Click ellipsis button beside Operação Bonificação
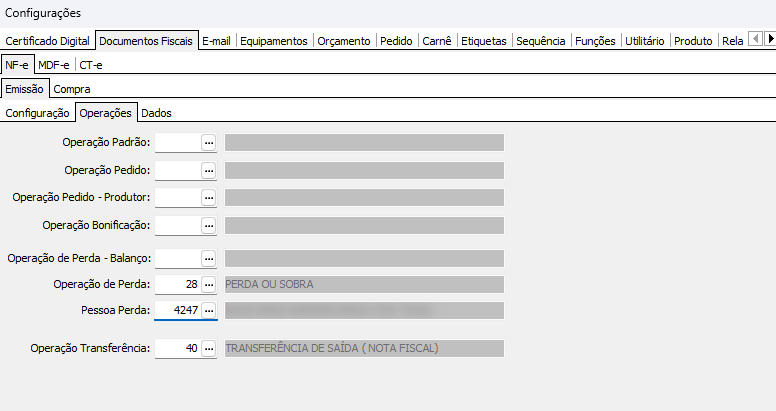 pos(209,225)
